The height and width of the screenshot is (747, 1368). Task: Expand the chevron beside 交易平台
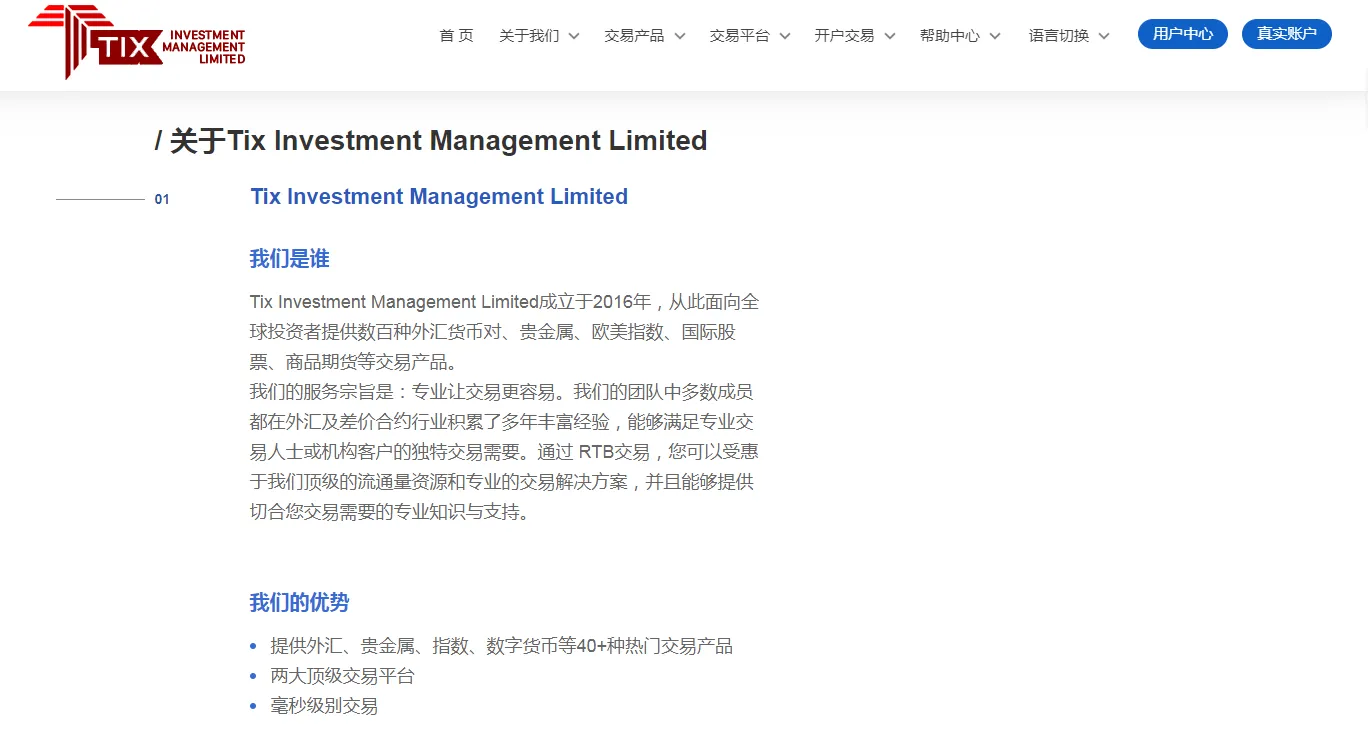(785, 36)
